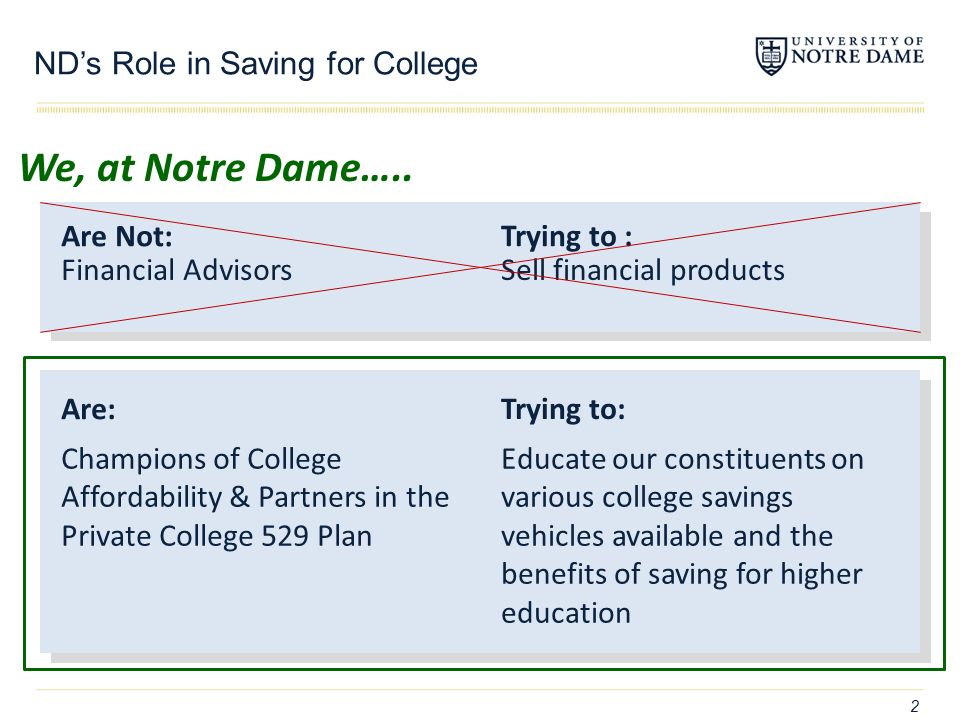Viewport: 960px width, 720px height.
Task: Select Educate our constituents on line
Action: tap(683, 459)
